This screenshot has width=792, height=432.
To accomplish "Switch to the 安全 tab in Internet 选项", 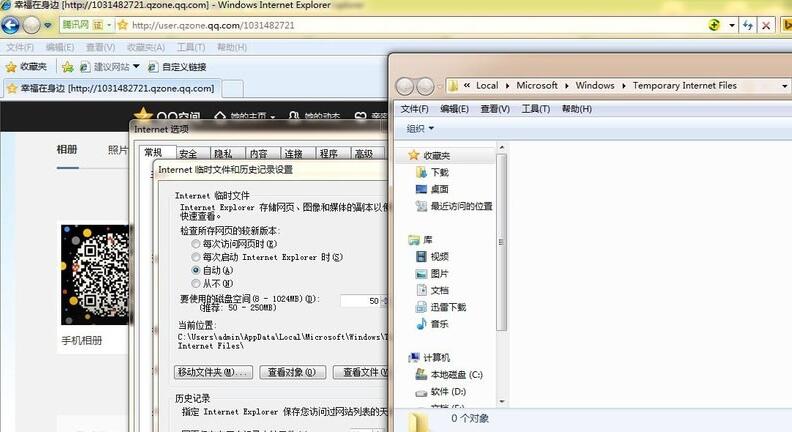I will click(x=188, y=154).
